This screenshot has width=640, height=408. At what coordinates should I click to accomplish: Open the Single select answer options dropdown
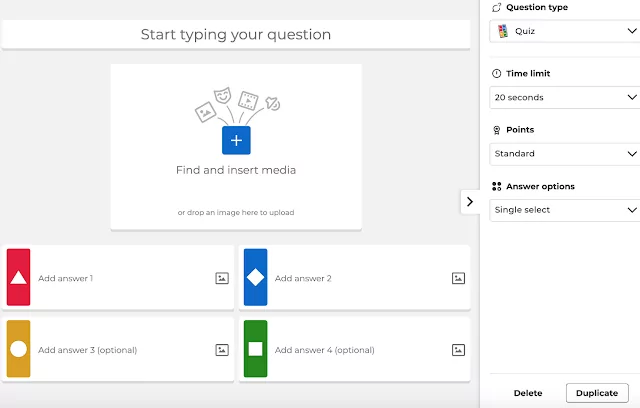[565, 210]
